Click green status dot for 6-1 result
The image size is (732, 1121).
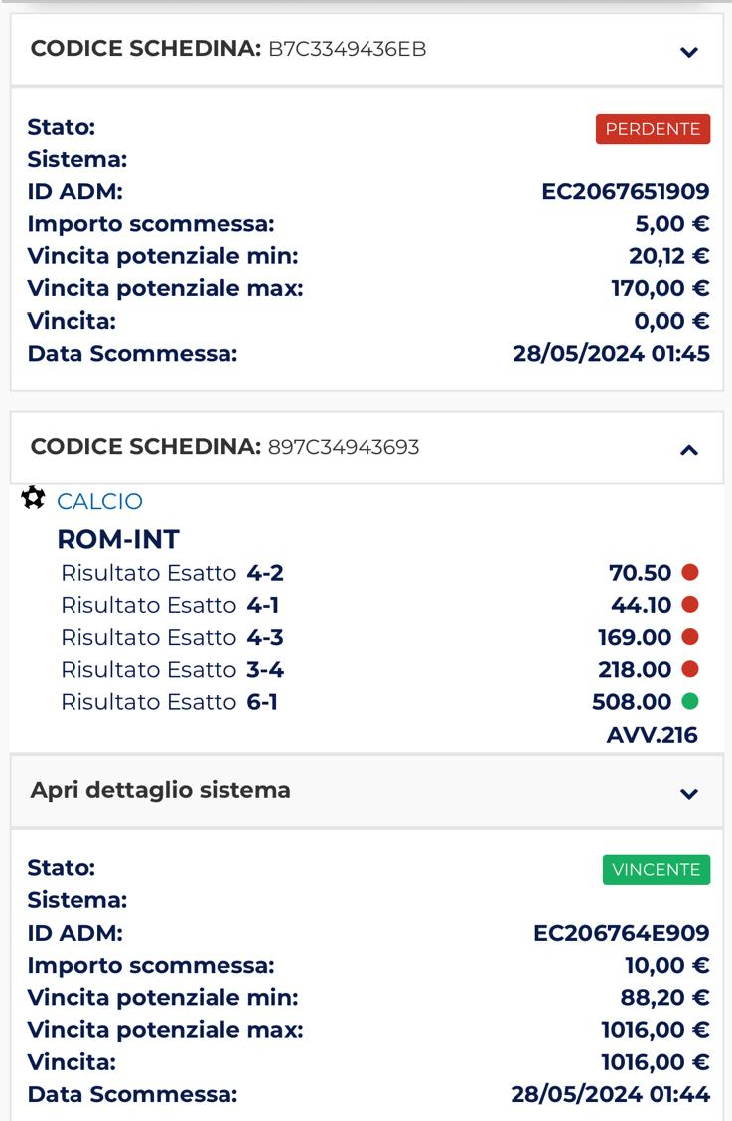[x=690, y=701]
